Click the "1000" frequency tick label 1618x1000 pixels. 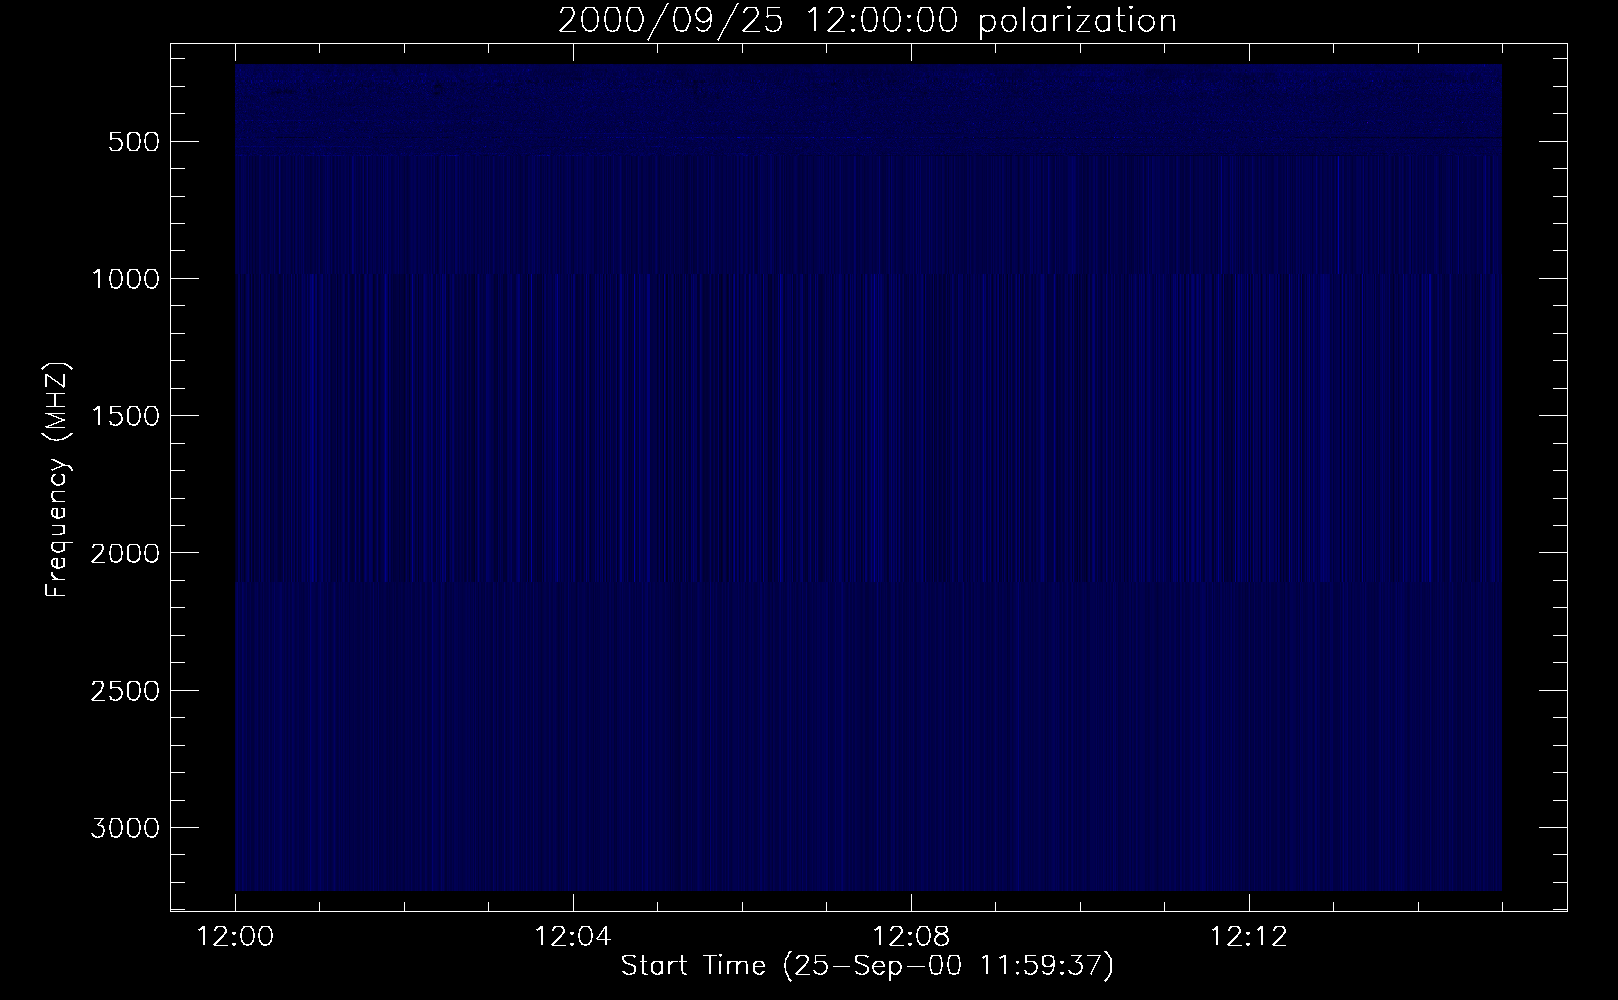click(126, 279)
